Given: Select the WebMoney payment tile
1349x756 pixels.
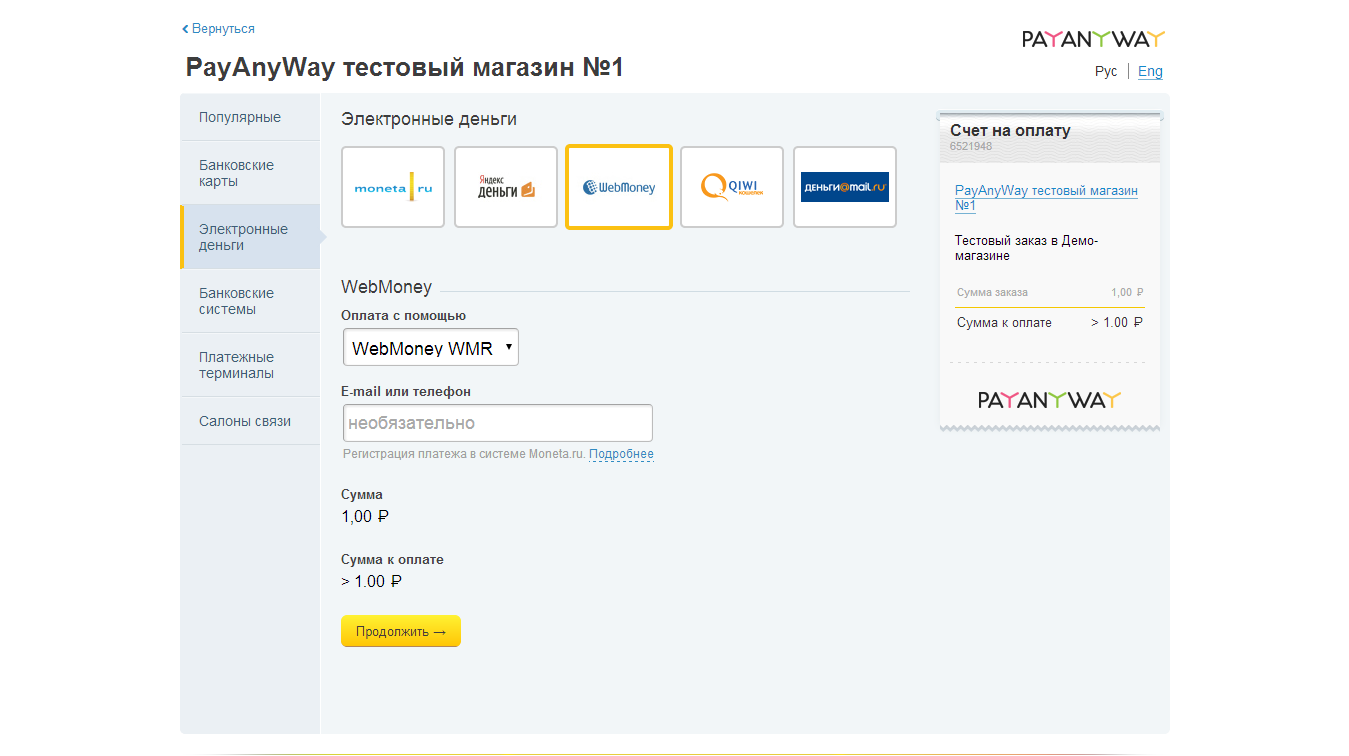Looking at the screenshot, I should tap(619, 187).
